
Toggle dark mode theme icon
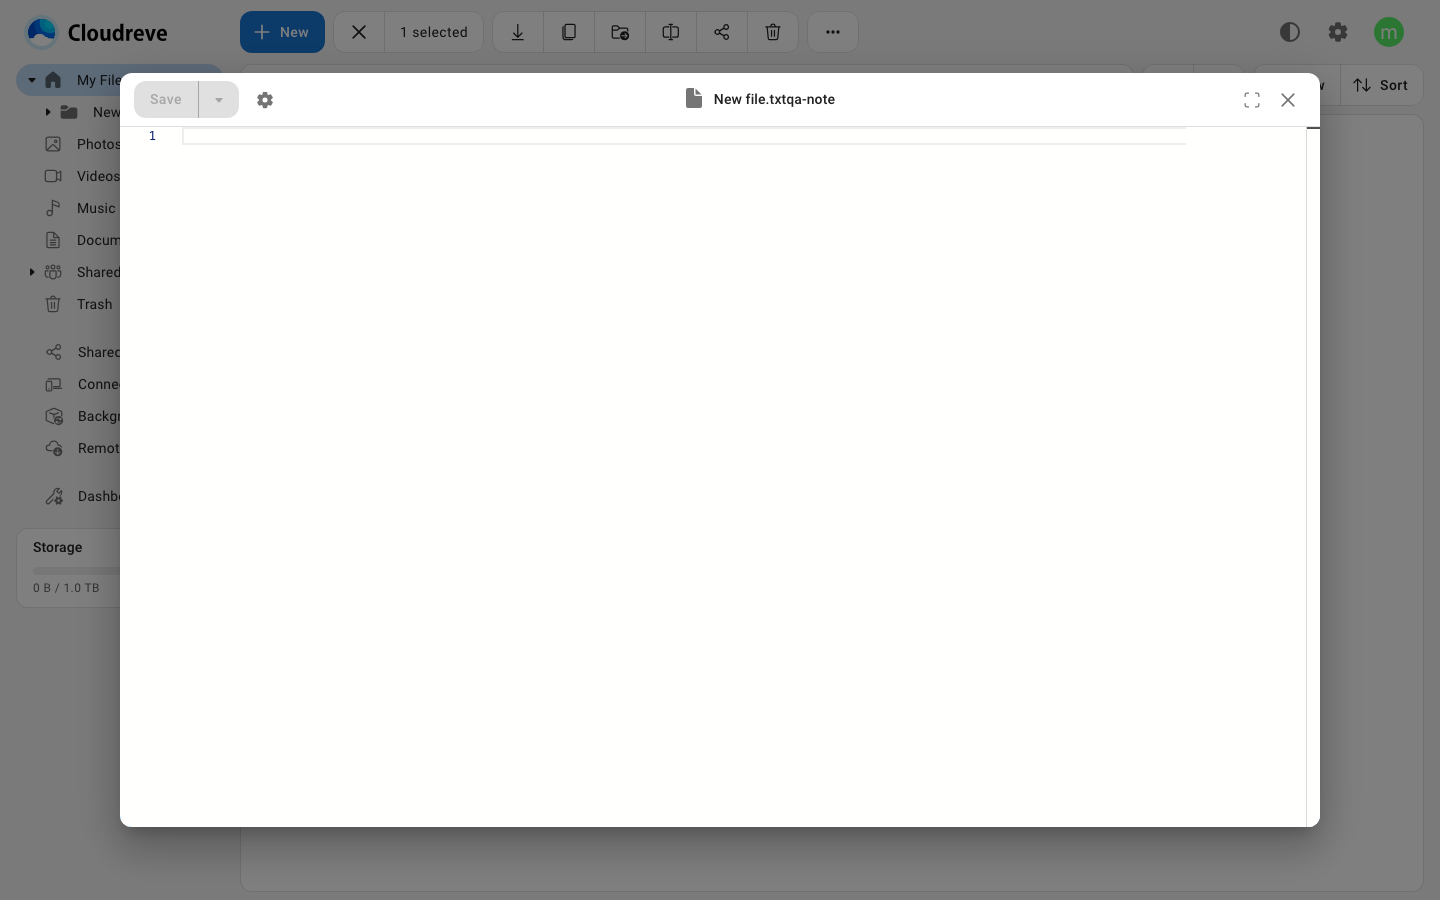coord(1290,32)
